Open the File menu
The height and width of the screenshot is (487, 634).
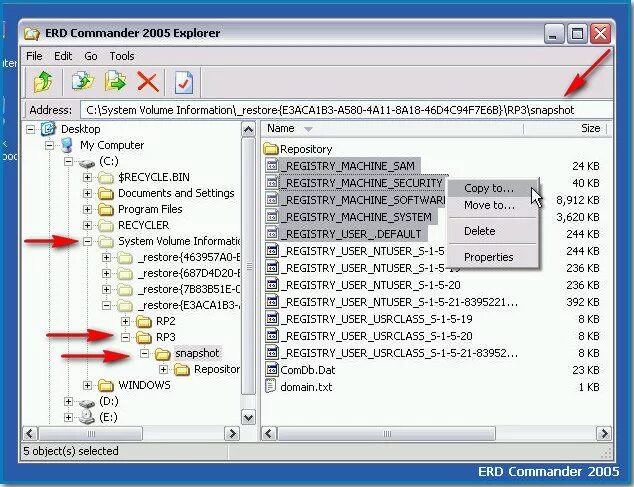pos(34,56)
